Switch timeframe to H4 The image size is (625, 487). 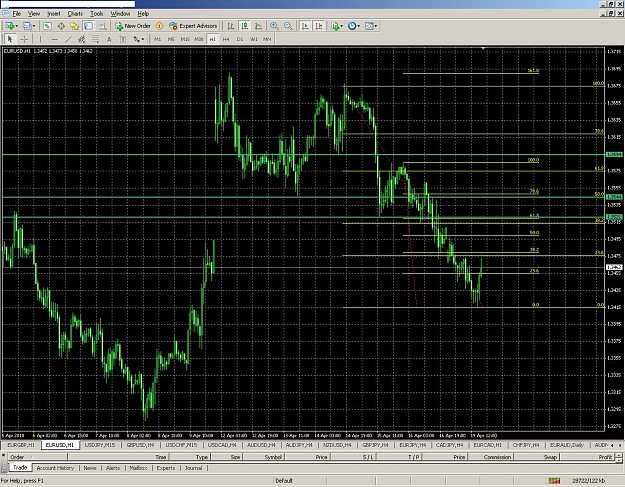226,39
